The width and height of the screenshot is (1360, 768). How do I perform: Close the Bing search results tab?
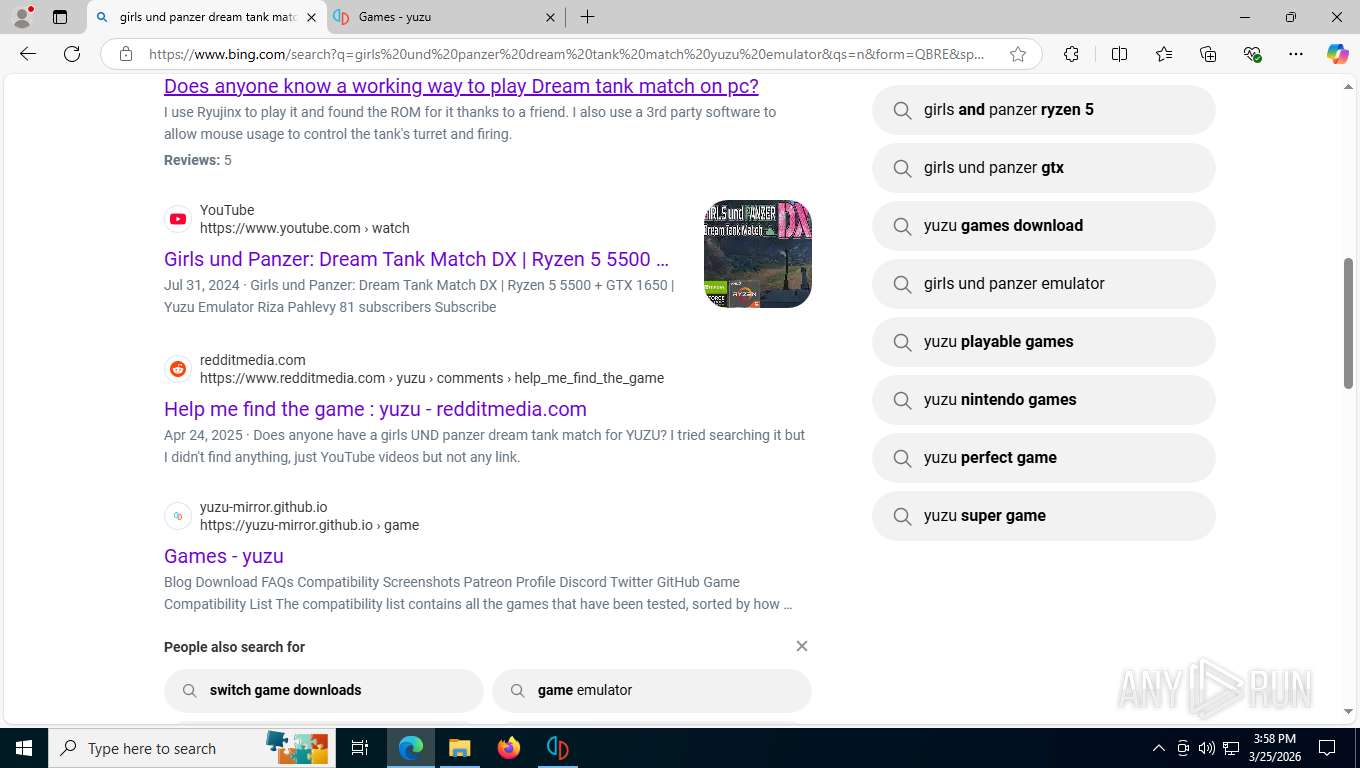click(311, 17)
